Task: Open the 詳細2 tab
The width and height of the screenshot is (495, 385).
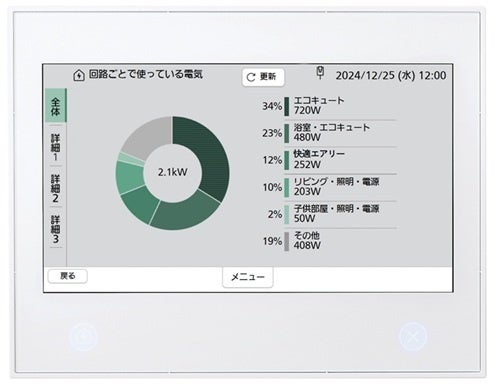Action: pos(56,188)
